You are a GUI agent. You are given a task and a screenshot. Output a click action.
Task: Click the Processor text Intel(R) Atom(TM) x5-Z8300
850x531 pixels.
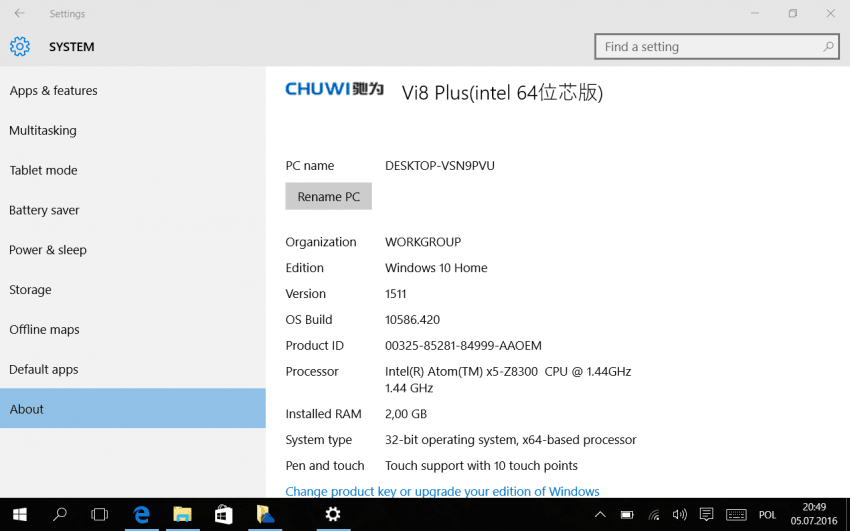(461, 372)
